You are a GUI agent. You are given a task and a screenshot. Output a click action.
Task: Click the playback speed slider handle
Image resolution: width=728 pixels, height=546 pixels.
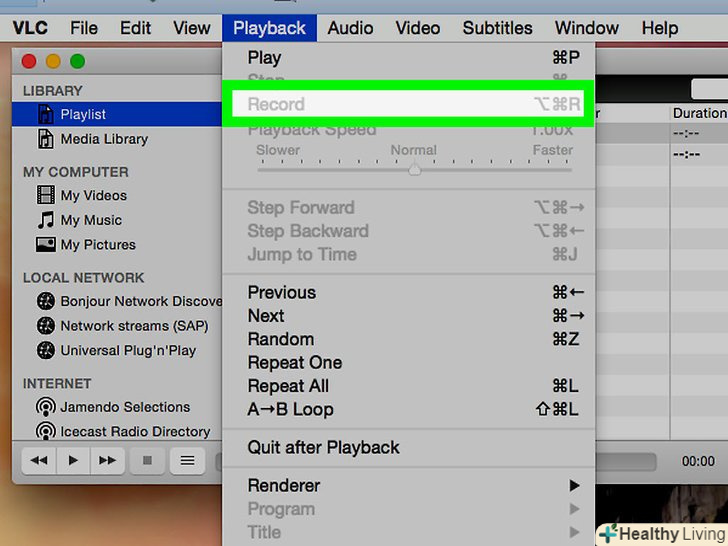point(415,169)
